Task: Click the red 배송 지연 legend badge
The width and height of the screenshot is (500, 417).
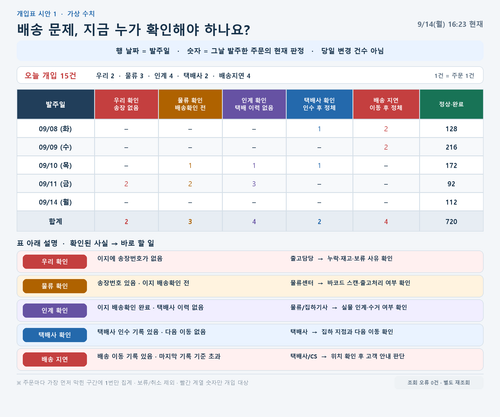Action: (x=55, y=359)
